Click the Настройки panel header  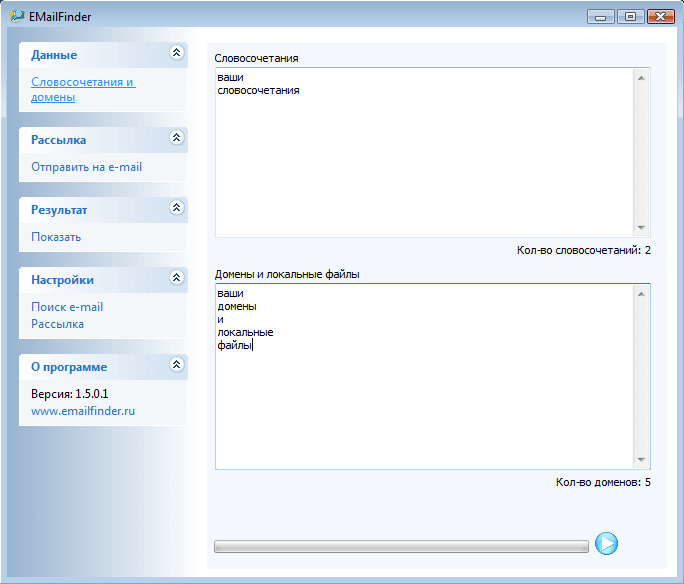(x=103, y=280)
